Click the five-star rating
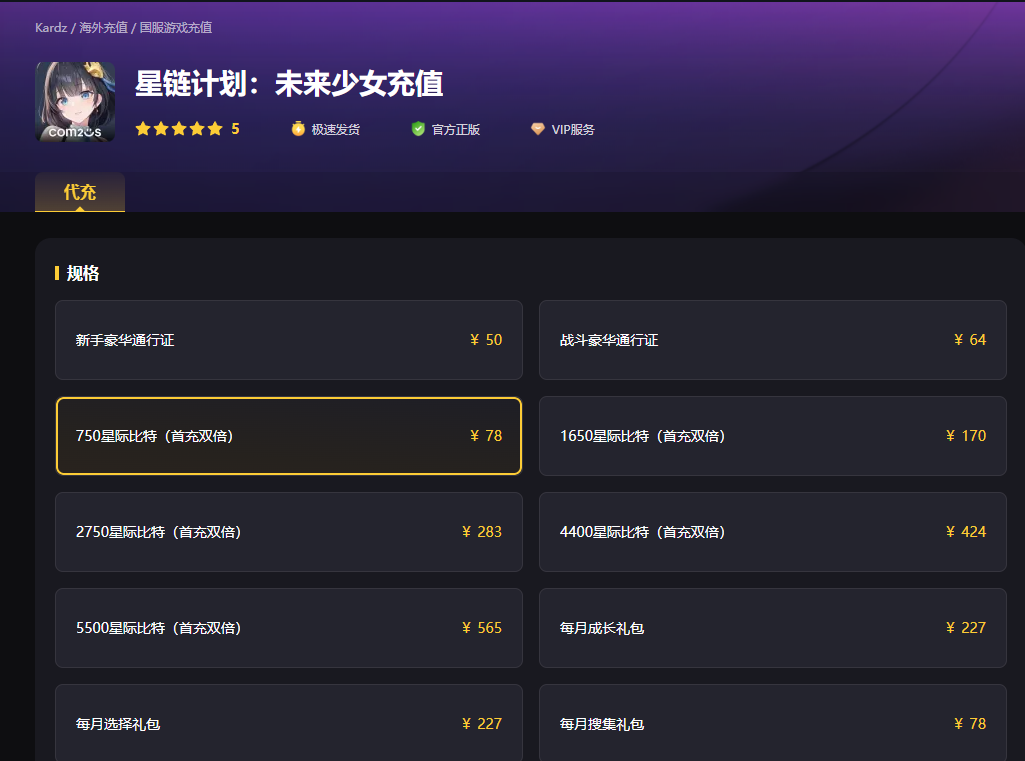Image resolution: width=1025 pixels, height=761 pixels. (x=178, y=129)
